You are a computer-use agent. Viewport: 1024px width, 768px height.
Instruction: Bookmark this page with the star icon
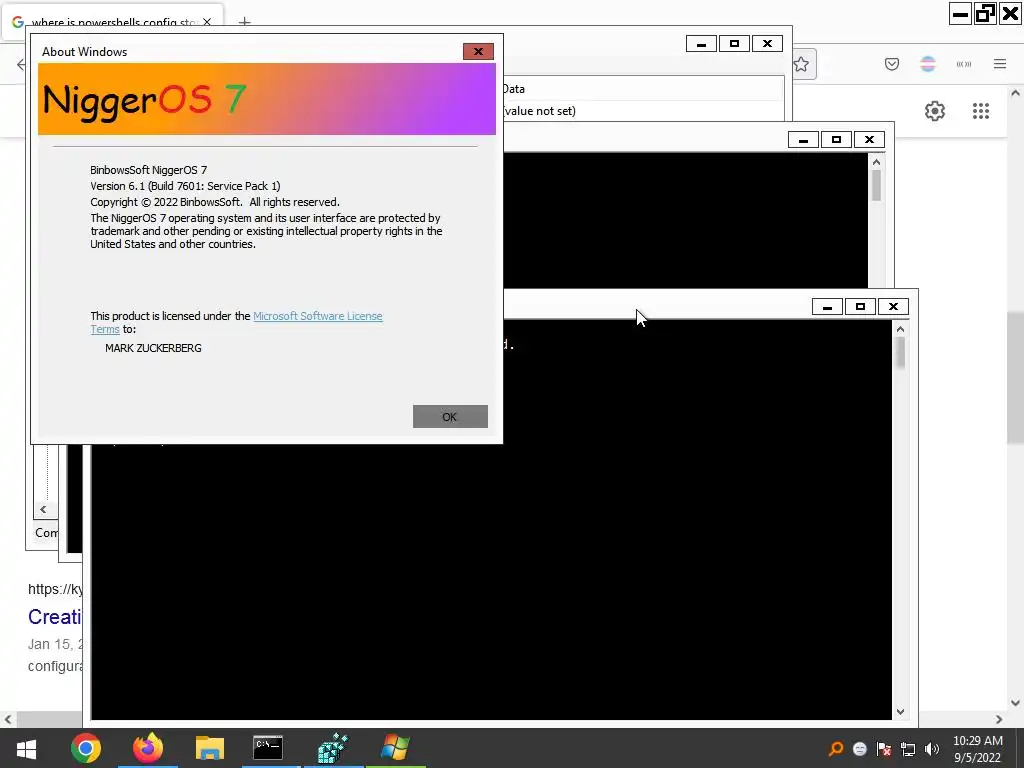(x=801, y=64)
